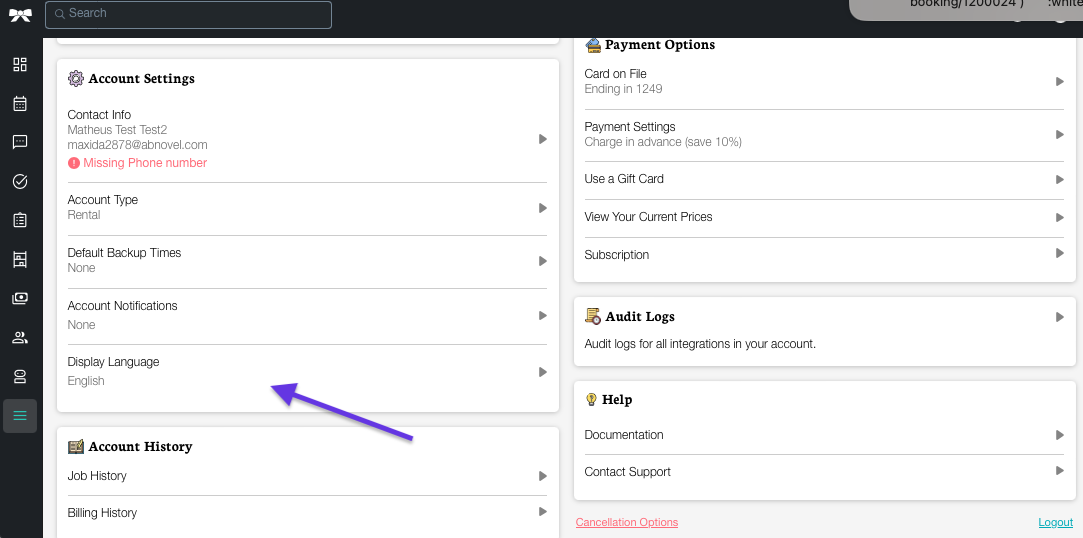The height and width of the screenshot is (538, 1083).
Task: Open the dashboard grid icon in sidebar
Action: point(20,65)
